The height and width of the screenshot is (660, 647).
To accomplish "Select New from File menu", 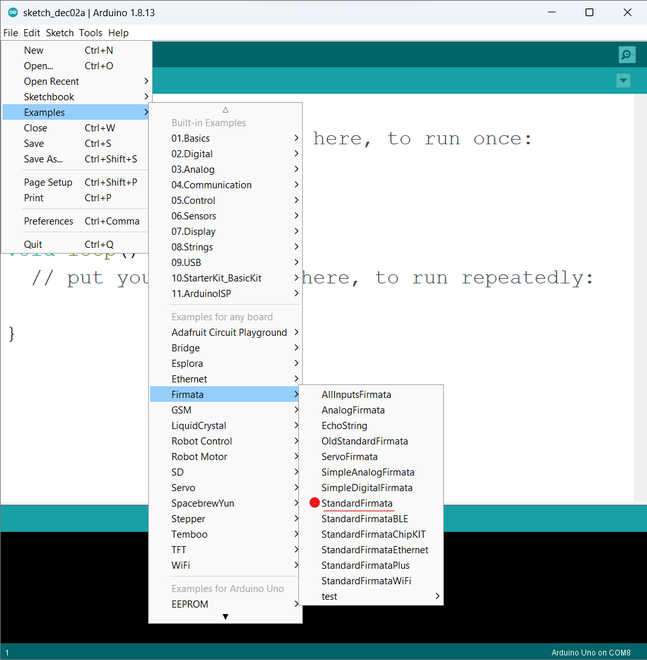I will [76, 51].
